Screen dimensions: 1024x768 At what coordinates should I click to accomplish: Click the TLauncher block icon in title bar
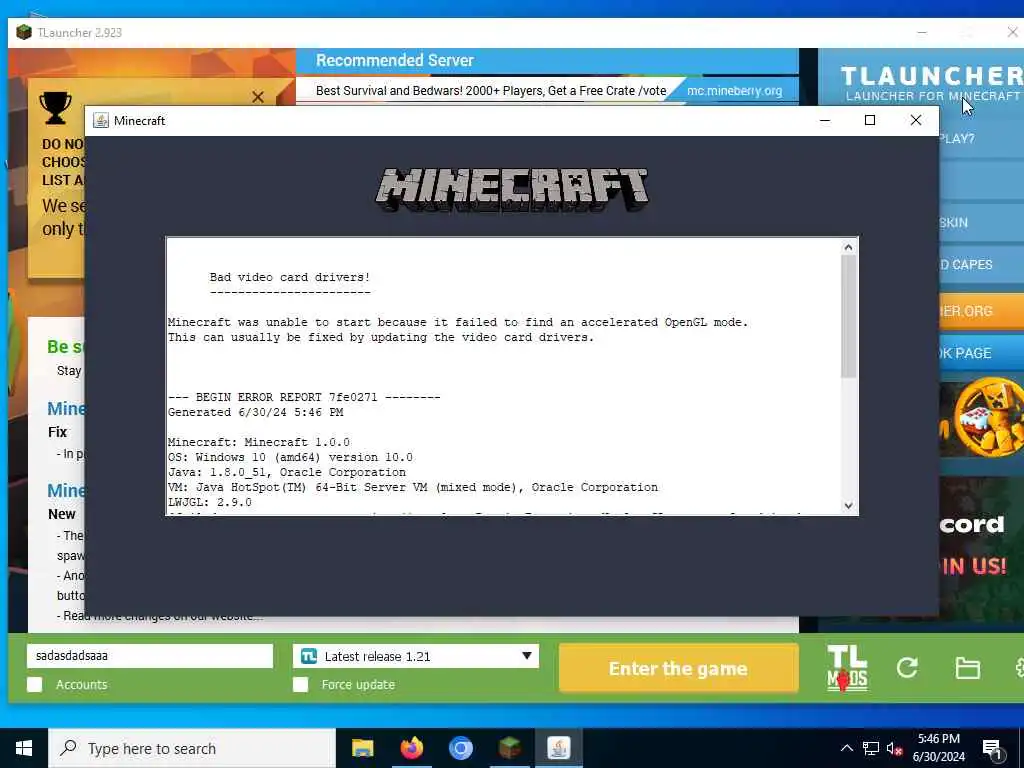click(24, 32)
